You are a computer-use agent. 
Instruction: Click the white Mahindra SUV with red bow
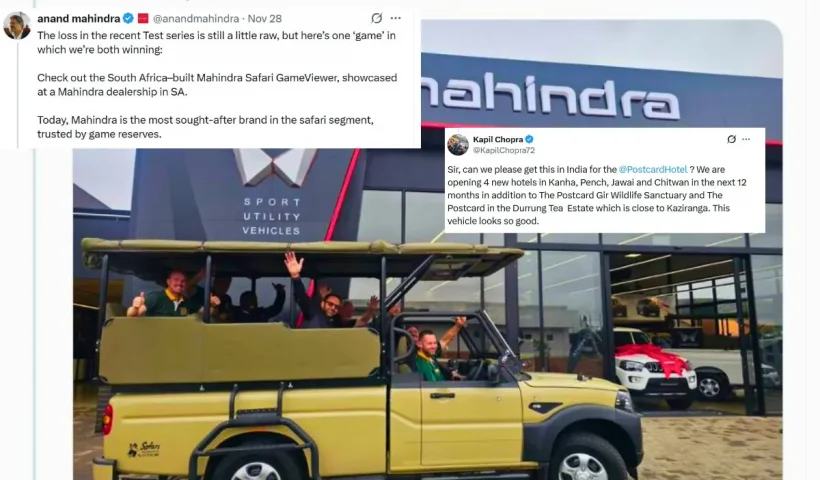click(x=655, y=366)
